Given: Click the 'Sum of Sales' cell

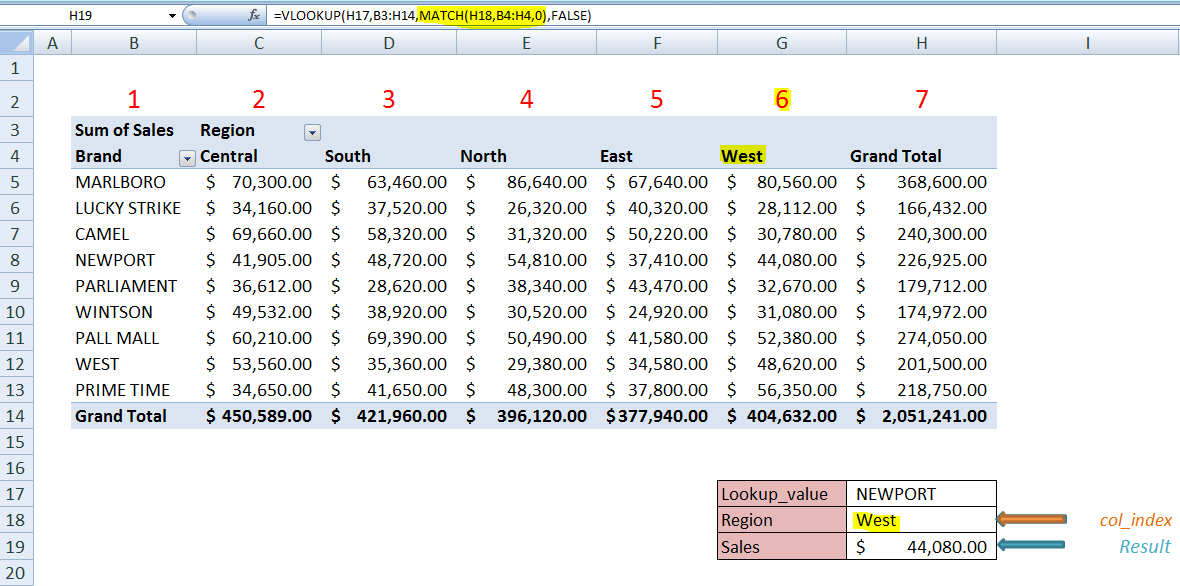Looking at the screenshot, I should 134,130.
